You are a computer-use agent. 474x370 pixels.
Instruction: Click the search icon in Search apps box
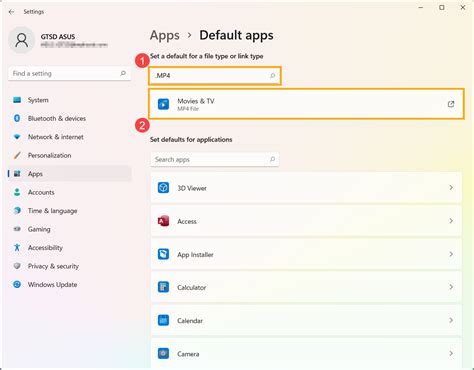pos(272,159)
